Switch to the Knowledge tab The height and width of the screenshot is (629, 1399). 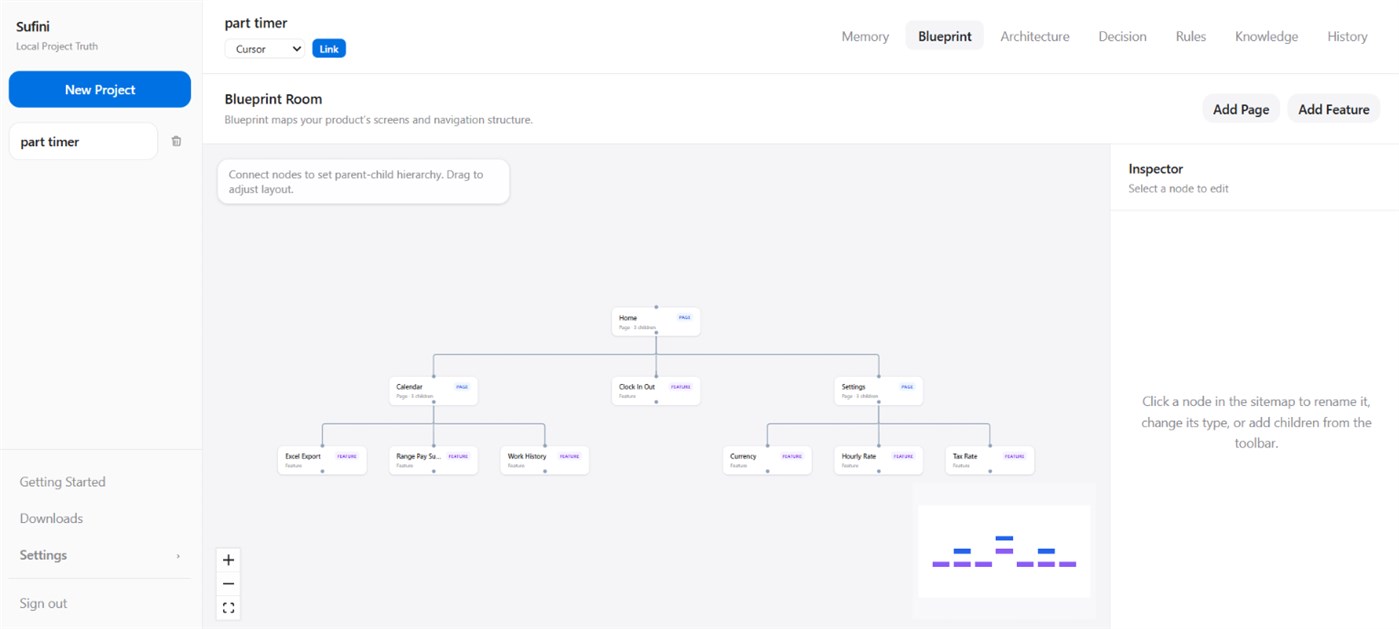click(x=1266, y=36)
